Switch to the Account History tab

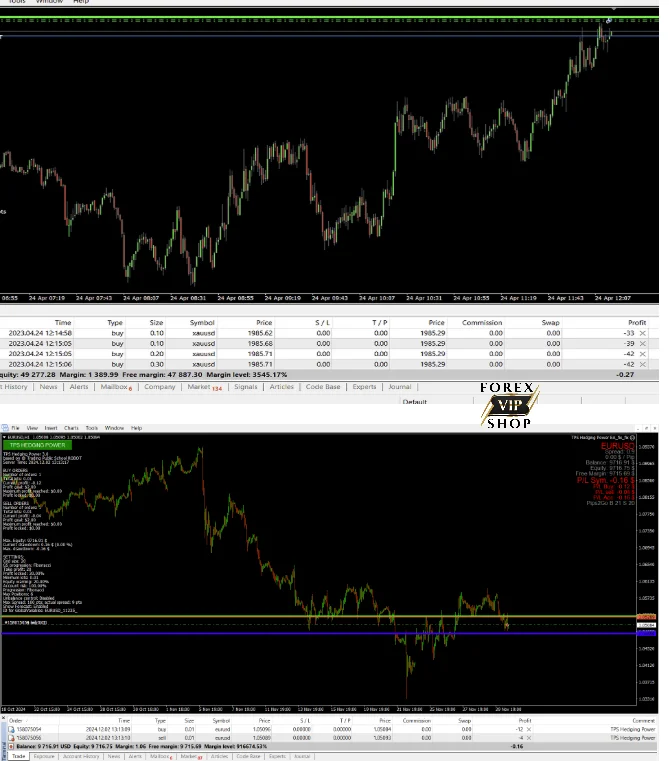click(x=81, y=757)
